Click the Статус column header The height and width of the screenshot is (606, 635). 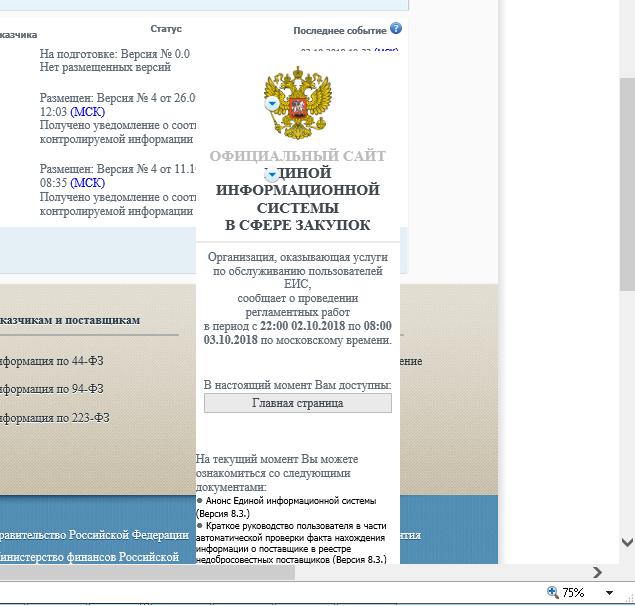(166, 29)
